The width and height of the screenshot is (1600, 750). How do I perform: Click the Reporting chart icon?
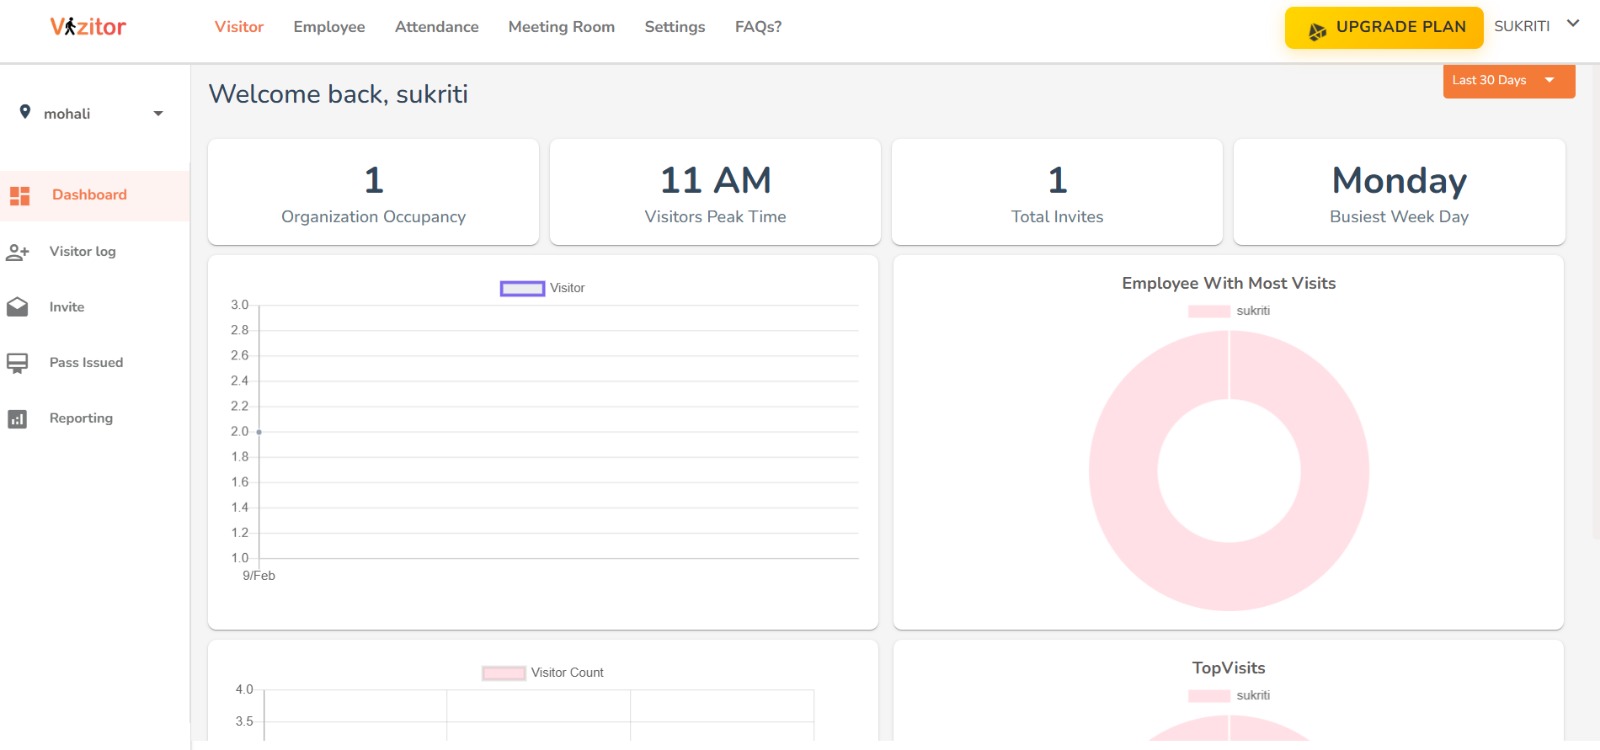pos(18,419)
